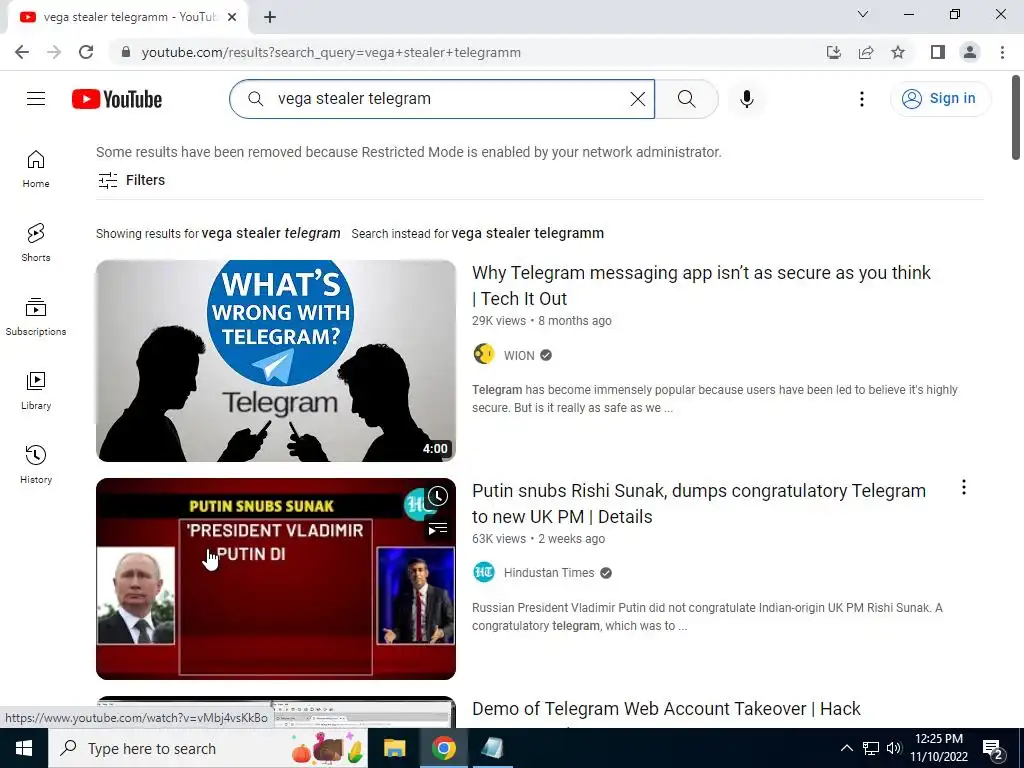Click the install/download page icon in address bar
This screenshot has height=768, width=1024.
[x=833, y=52]
